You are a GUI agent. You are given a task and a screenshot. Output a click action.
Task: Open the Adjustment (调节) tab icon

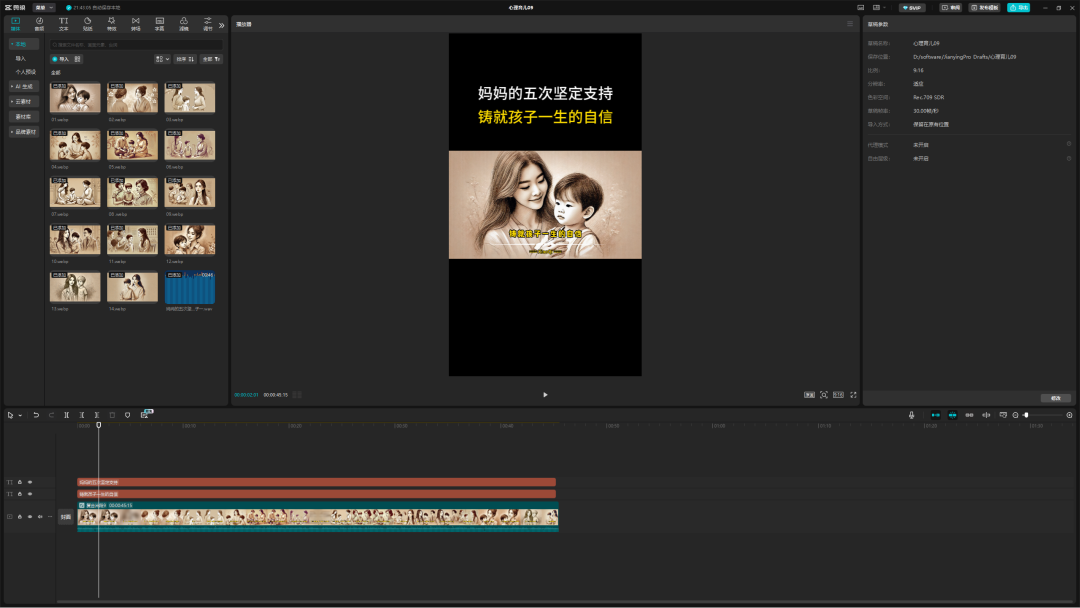click(208, 23)
